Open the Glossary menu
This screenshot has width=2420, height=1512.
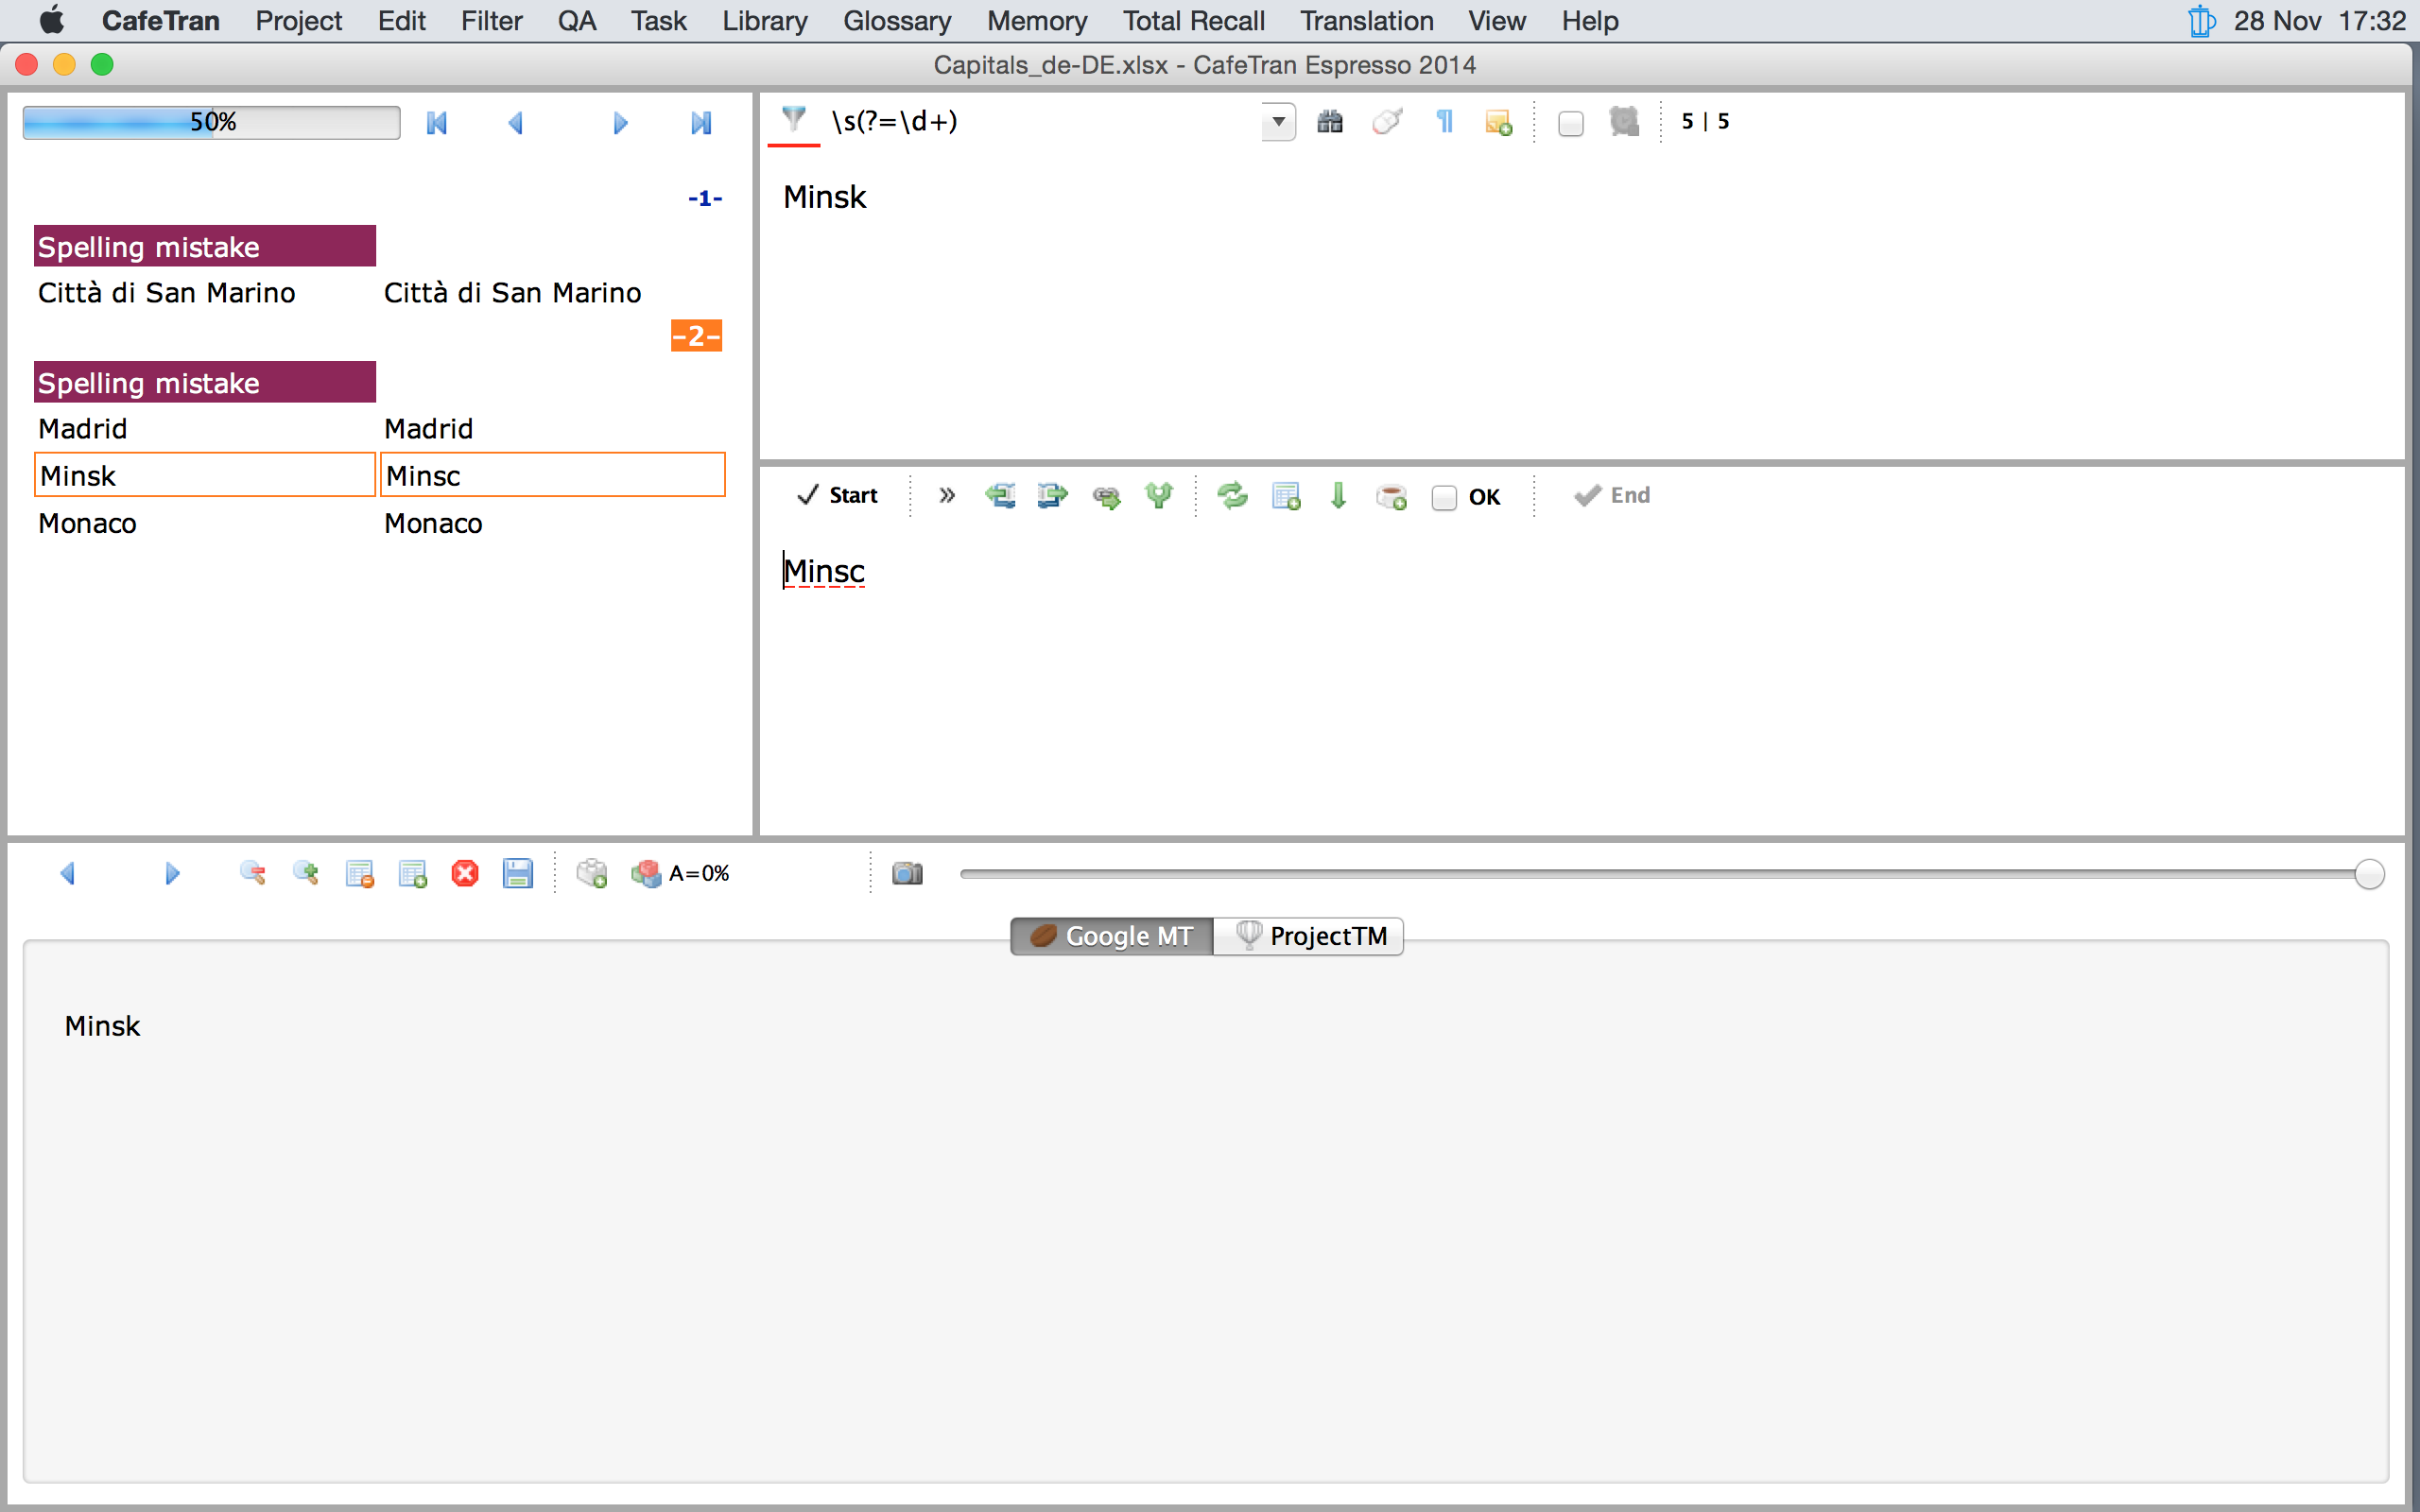click(x=896, y=21)
